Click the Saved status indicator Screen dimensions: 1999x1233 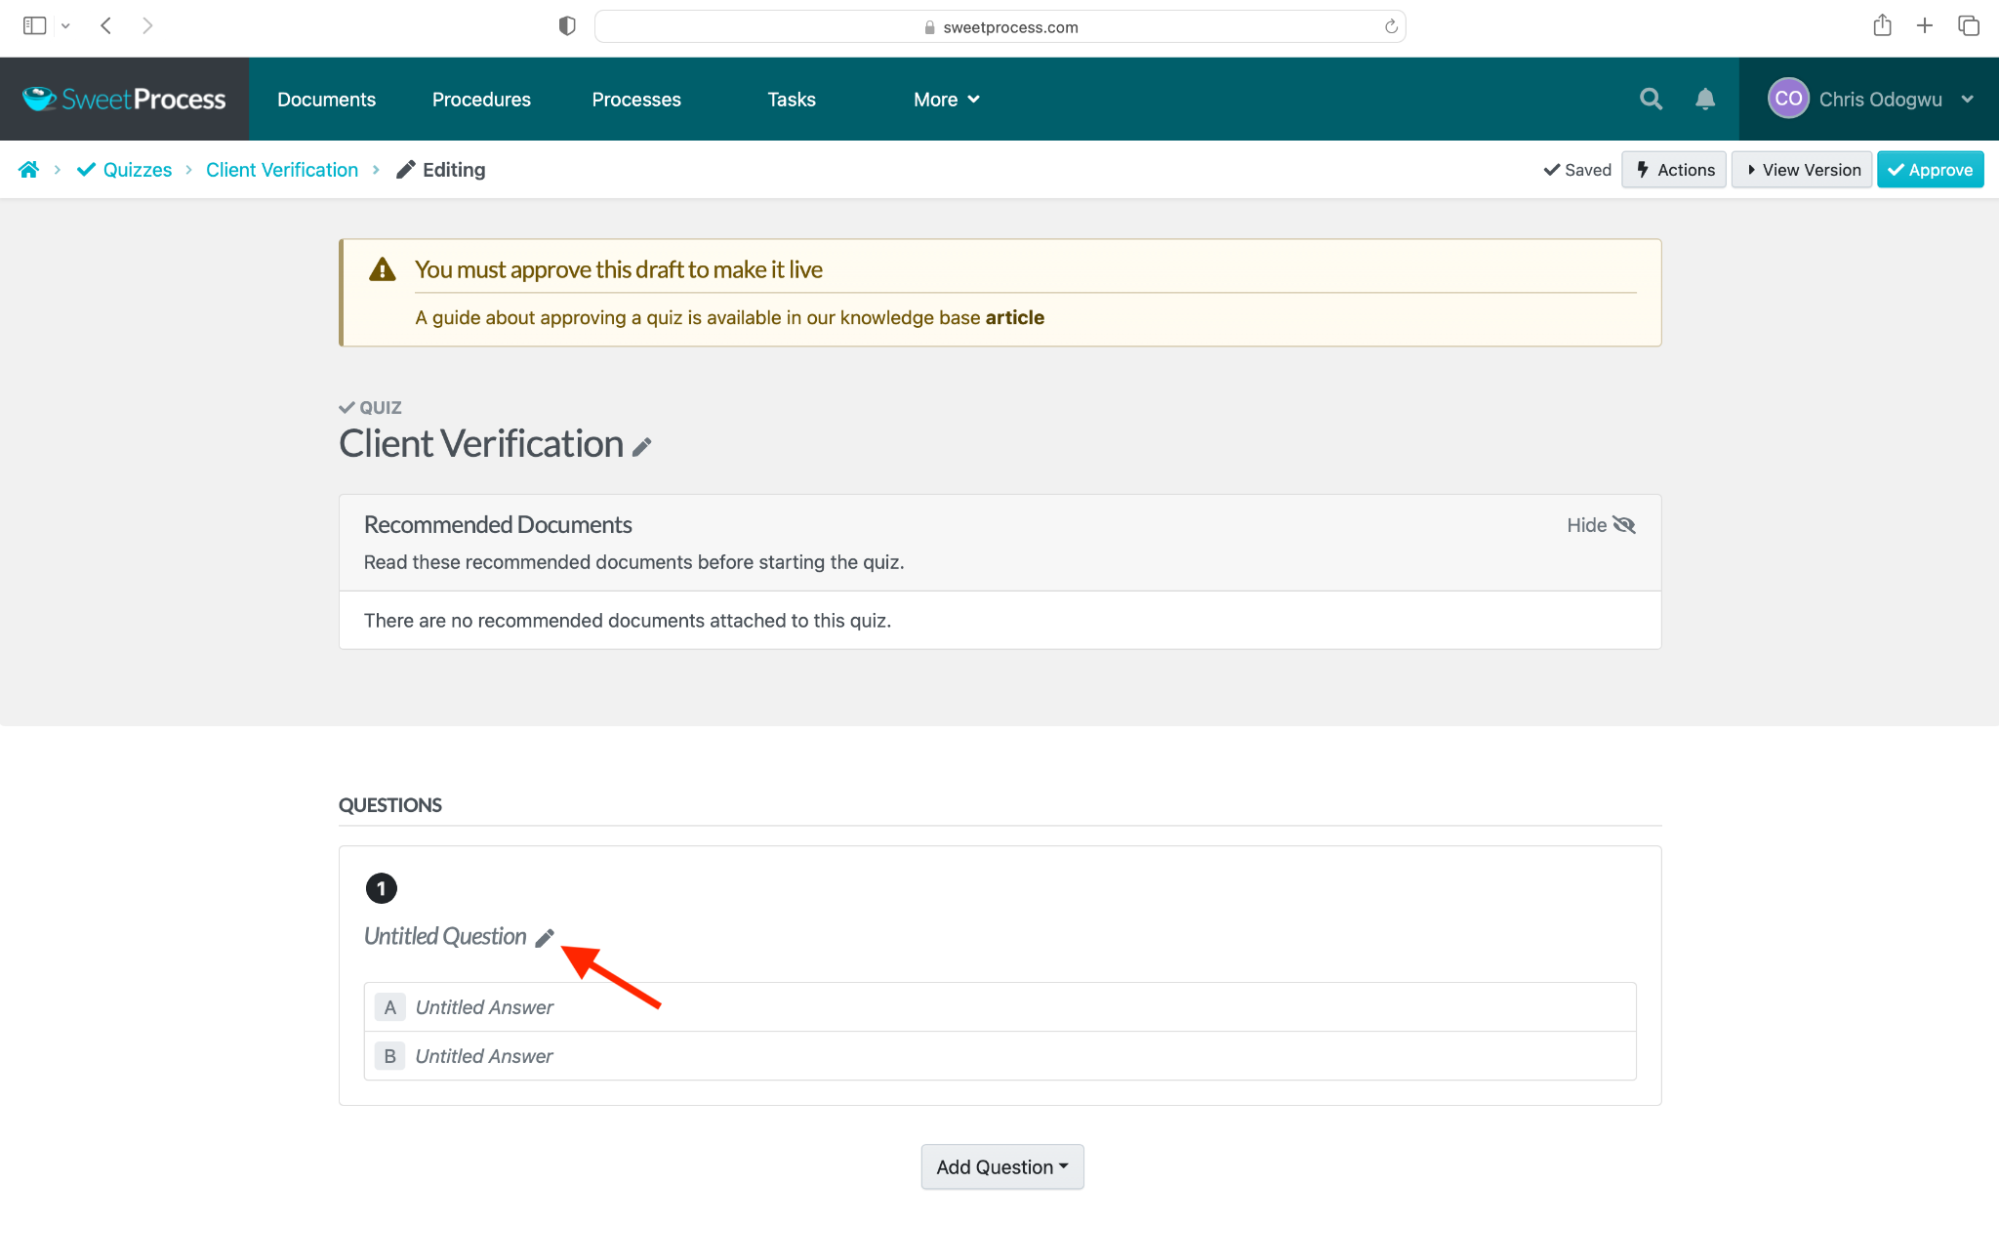[1577, 170]
